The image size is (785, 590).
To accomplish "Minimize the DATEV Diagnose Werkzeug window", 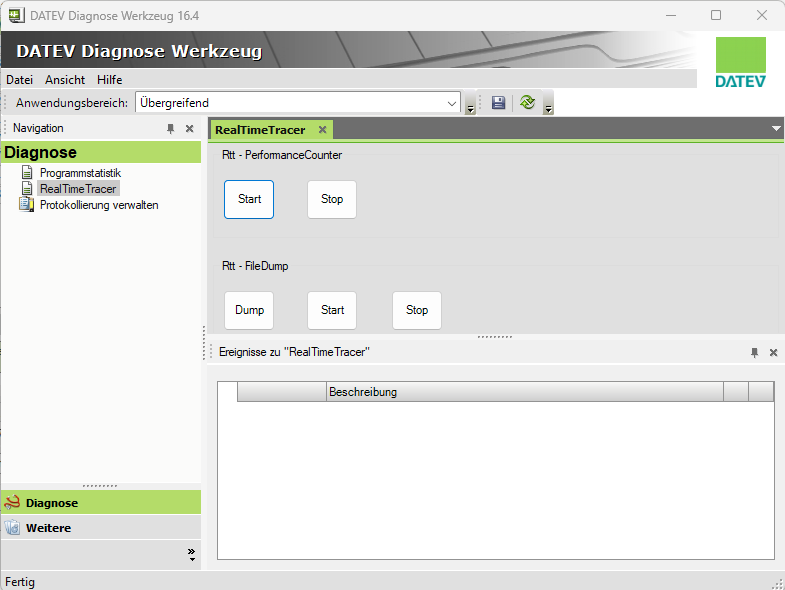I will [671, 16].
